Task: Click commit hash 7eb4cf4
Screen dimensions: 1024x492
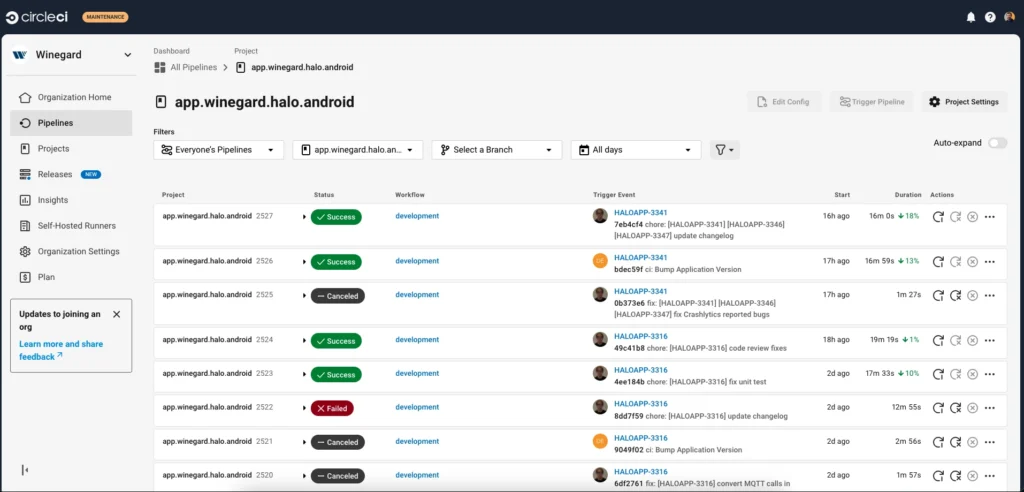Action: [x=628, y=224]
